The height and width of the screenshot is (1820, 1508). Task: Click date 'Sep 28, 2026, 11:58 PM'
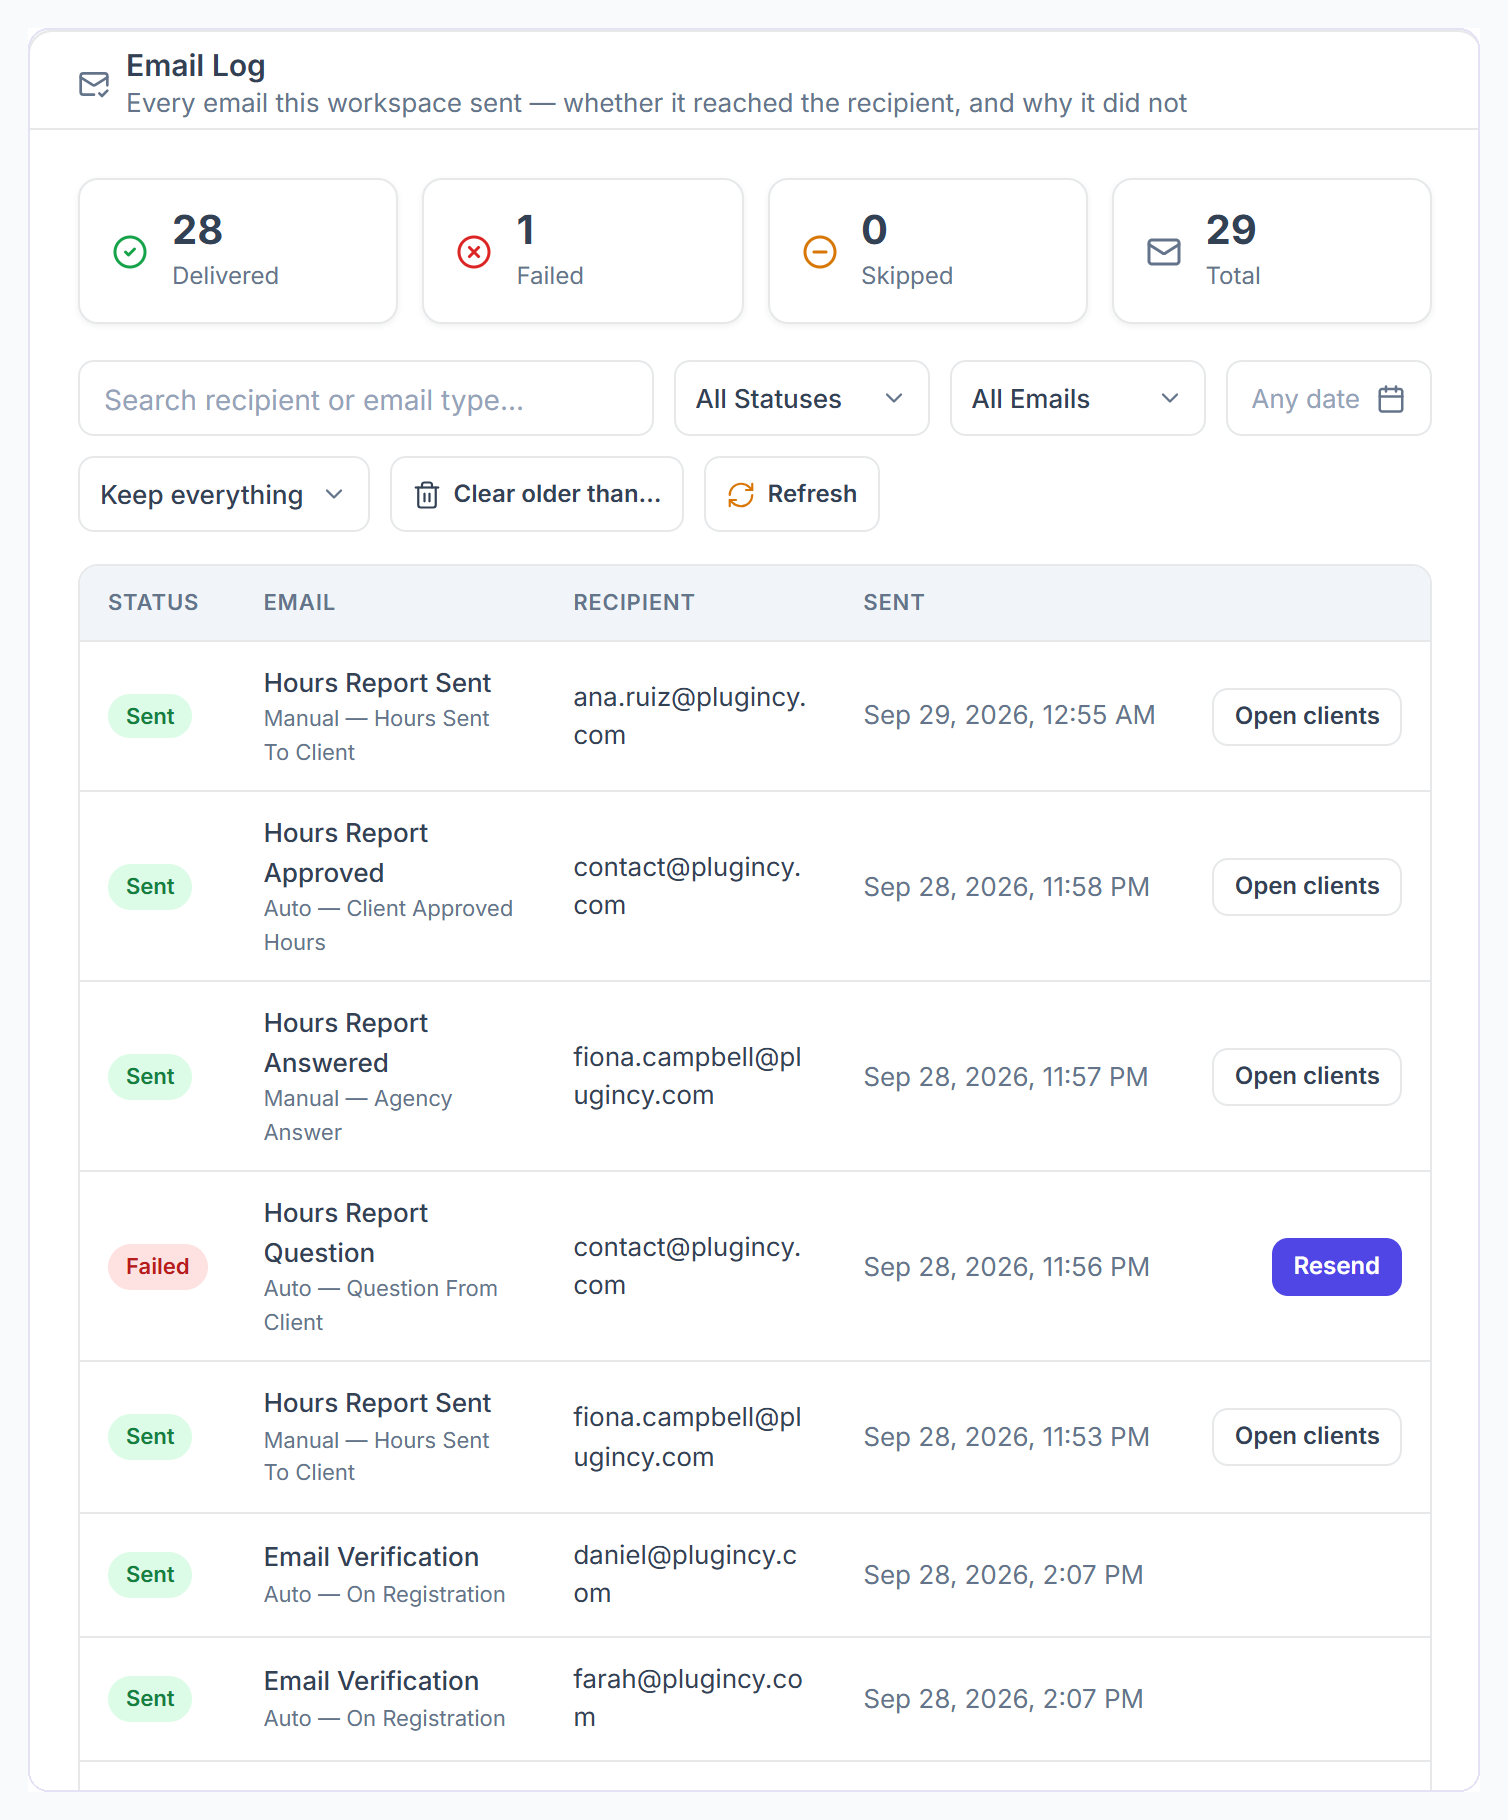coord(1006,887)
